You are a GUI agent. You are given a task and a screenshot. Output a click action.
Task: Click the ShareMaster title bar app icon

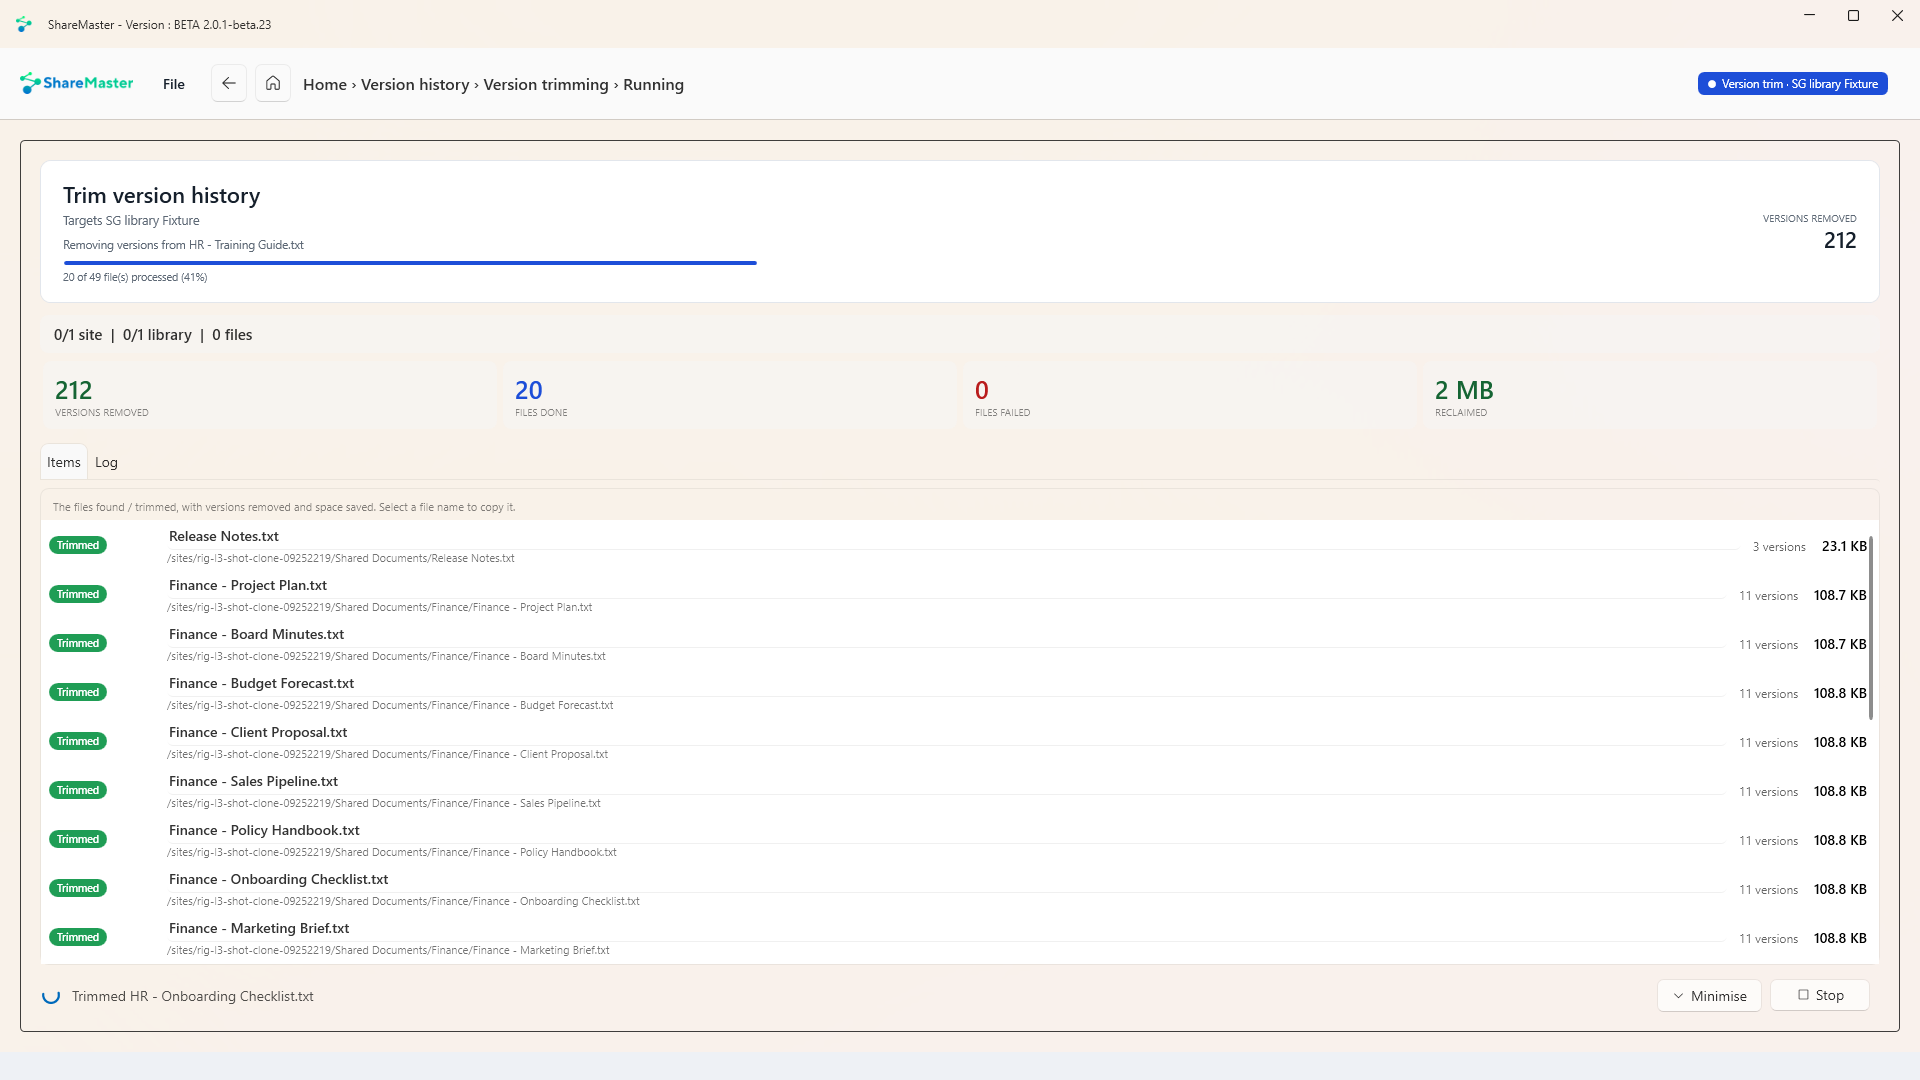(x=24, y=24)
